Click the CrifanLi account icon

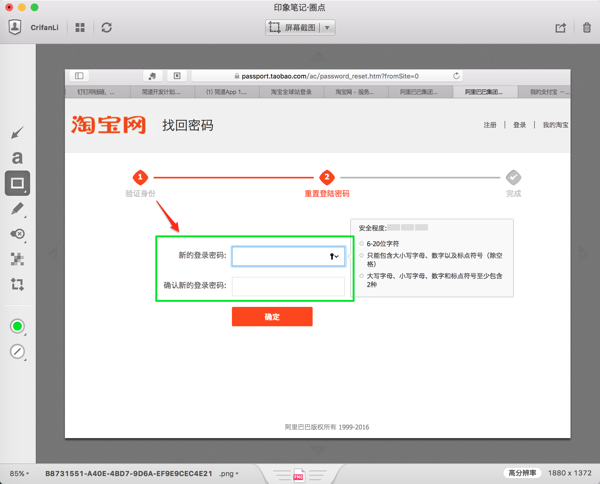click(x=15, y=27)
